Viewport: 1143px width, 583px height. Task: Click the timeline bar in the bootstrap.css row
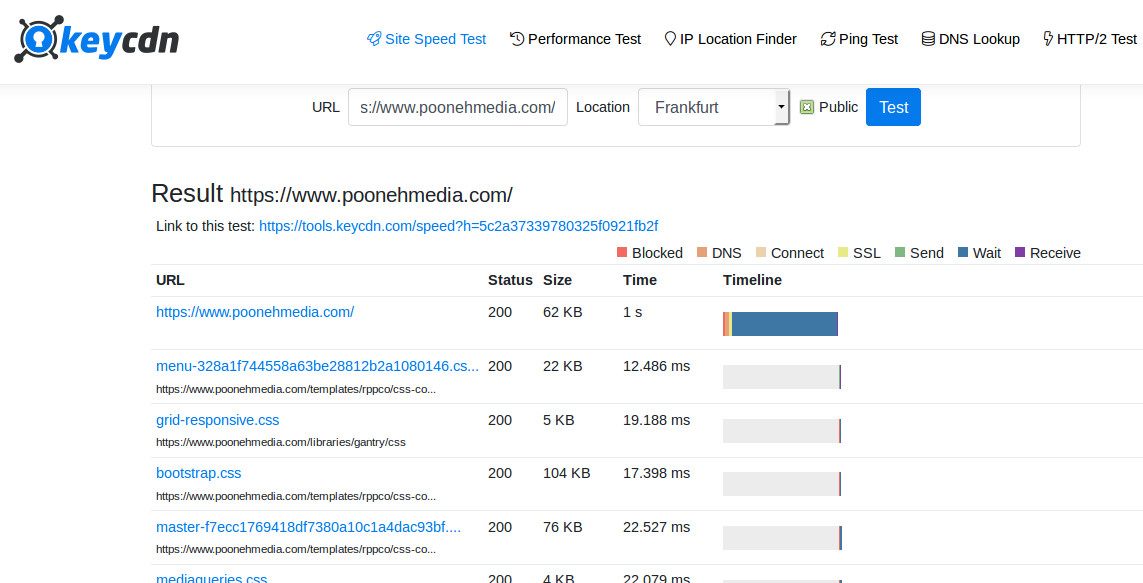pyautogui.click(x=781, y=484)
